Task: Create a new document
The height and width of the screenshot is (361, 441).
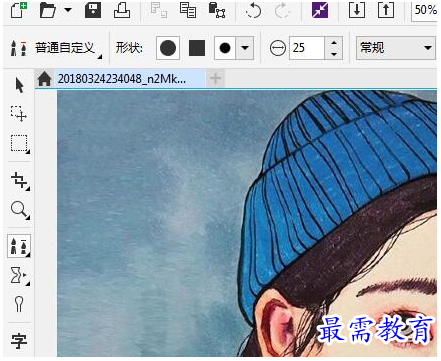Action: point(19,10)
